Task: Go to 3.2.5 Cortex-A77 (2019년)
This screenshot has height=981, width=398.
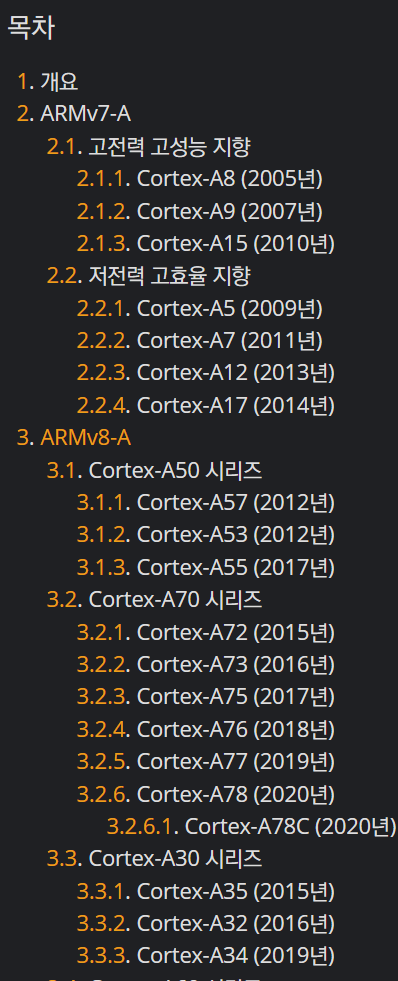Action: point(206,762)
